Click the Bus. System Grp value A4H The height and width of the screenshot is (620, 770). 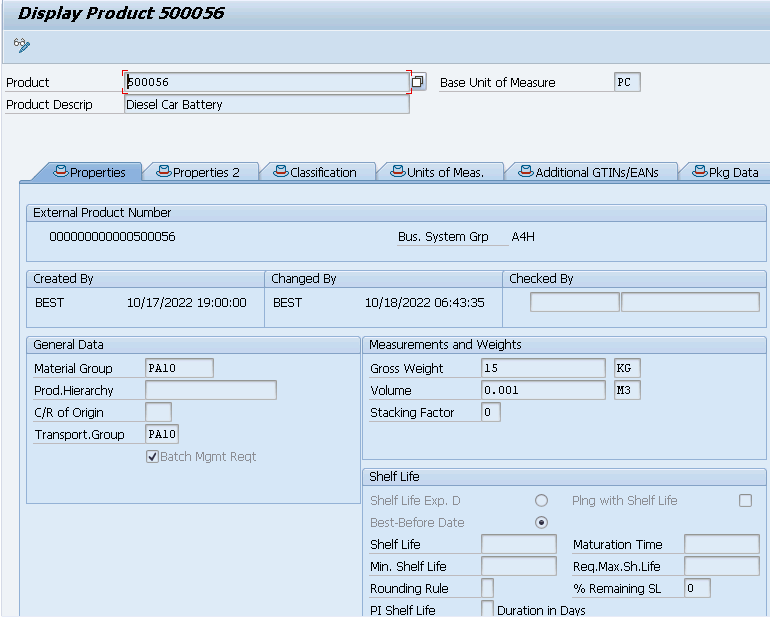[x=523, y=237]
